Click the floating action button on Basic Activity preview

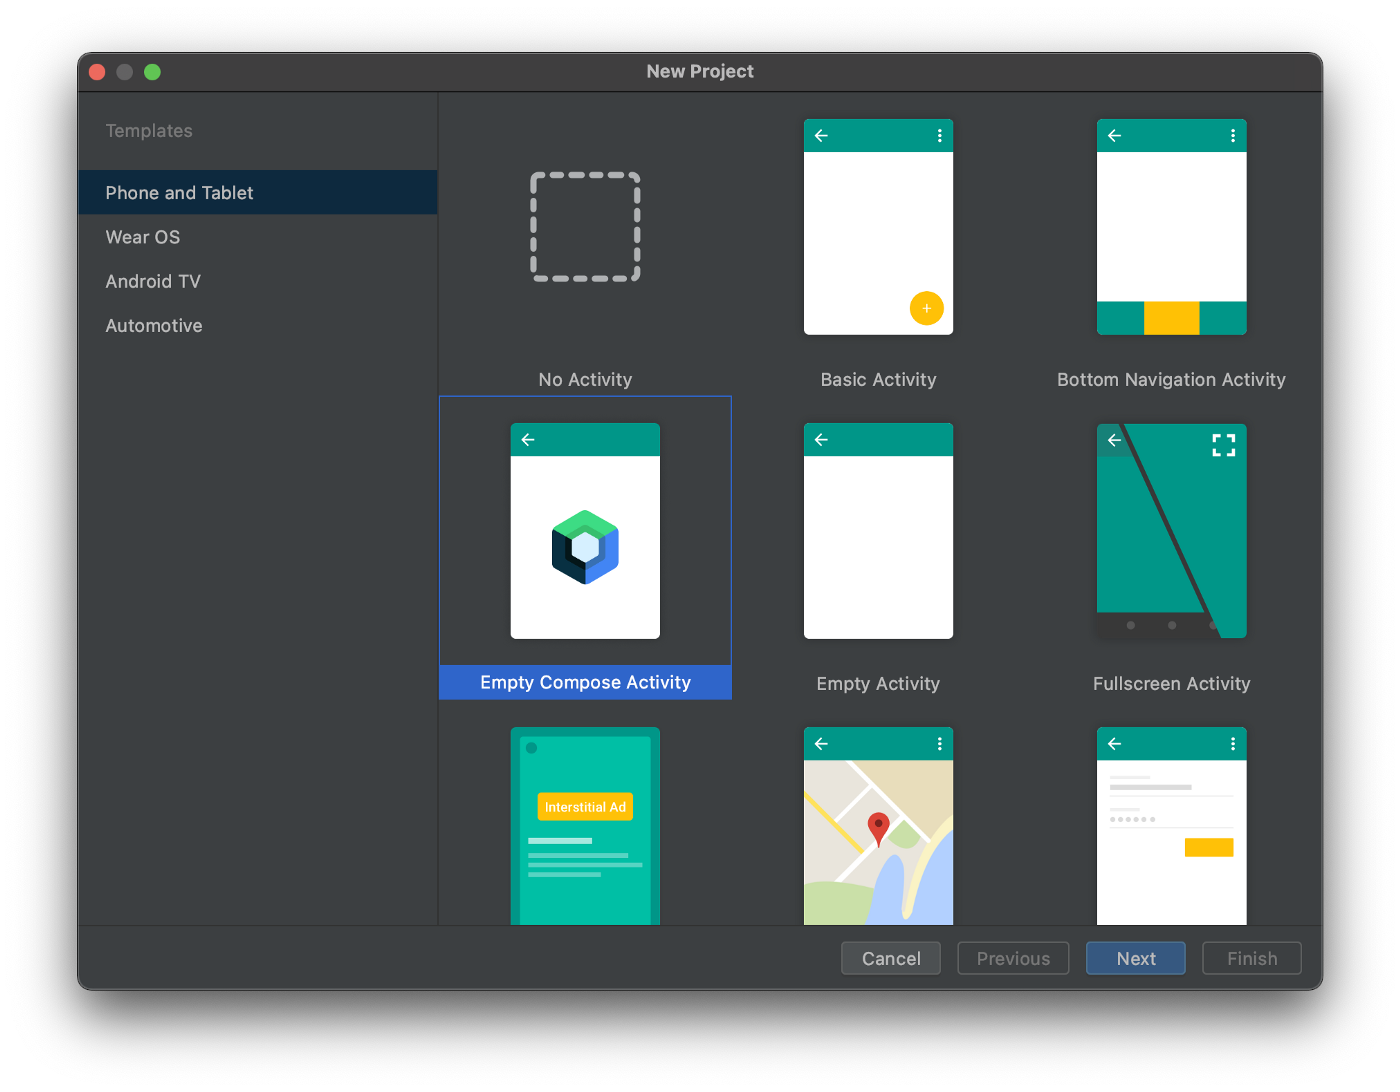(926, 308)
